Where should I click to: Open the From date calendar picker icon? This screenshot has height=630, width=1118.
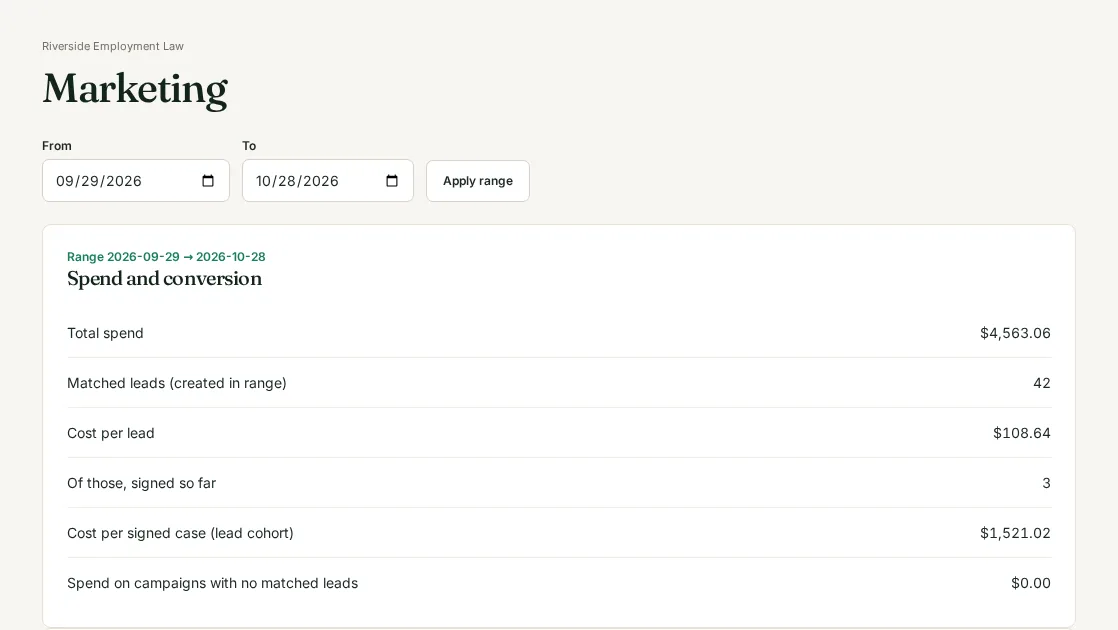207,181
